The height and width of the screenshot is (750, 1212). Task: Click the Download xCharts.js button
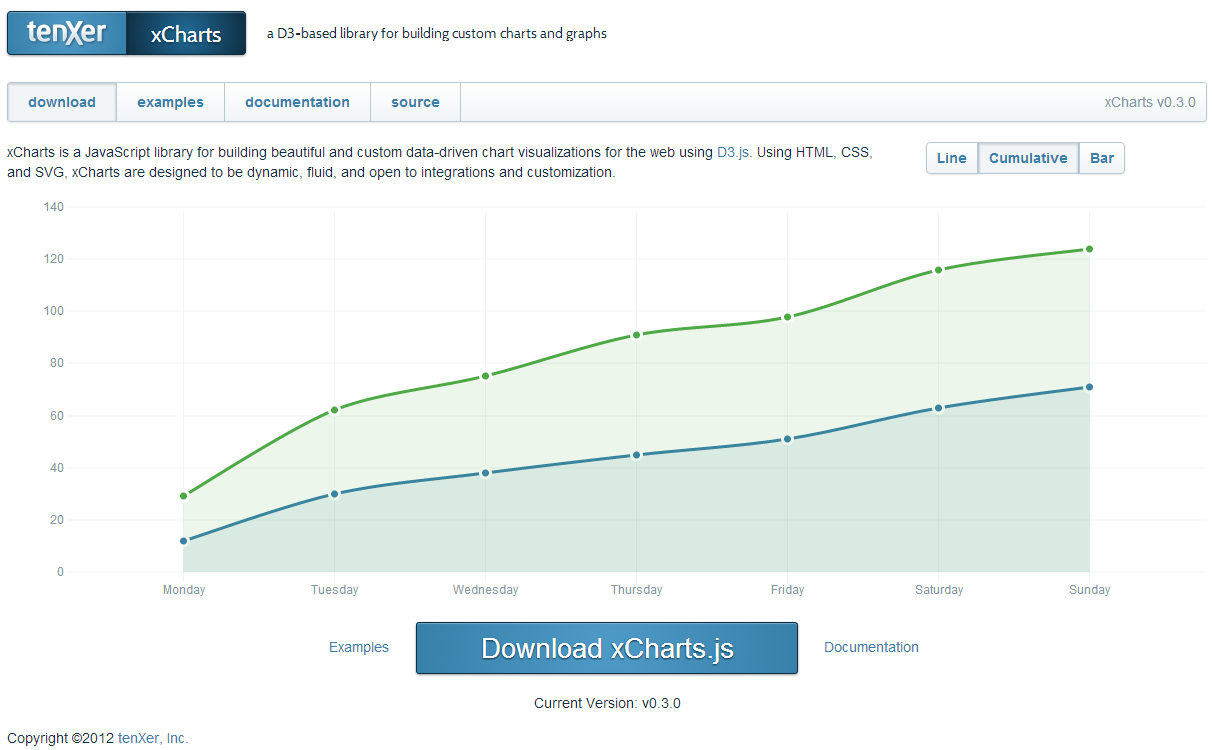tap(607, 648)
